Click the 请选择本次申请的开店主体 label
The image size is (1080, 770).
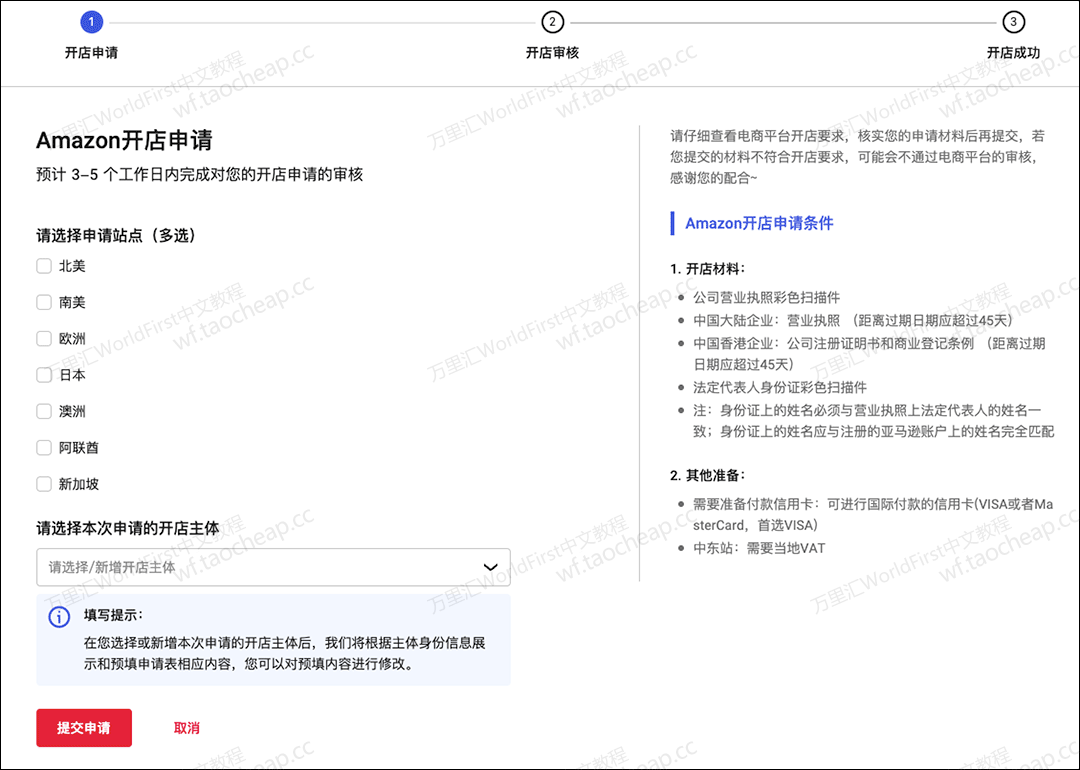pyautogui.click(x=128, y=528)
